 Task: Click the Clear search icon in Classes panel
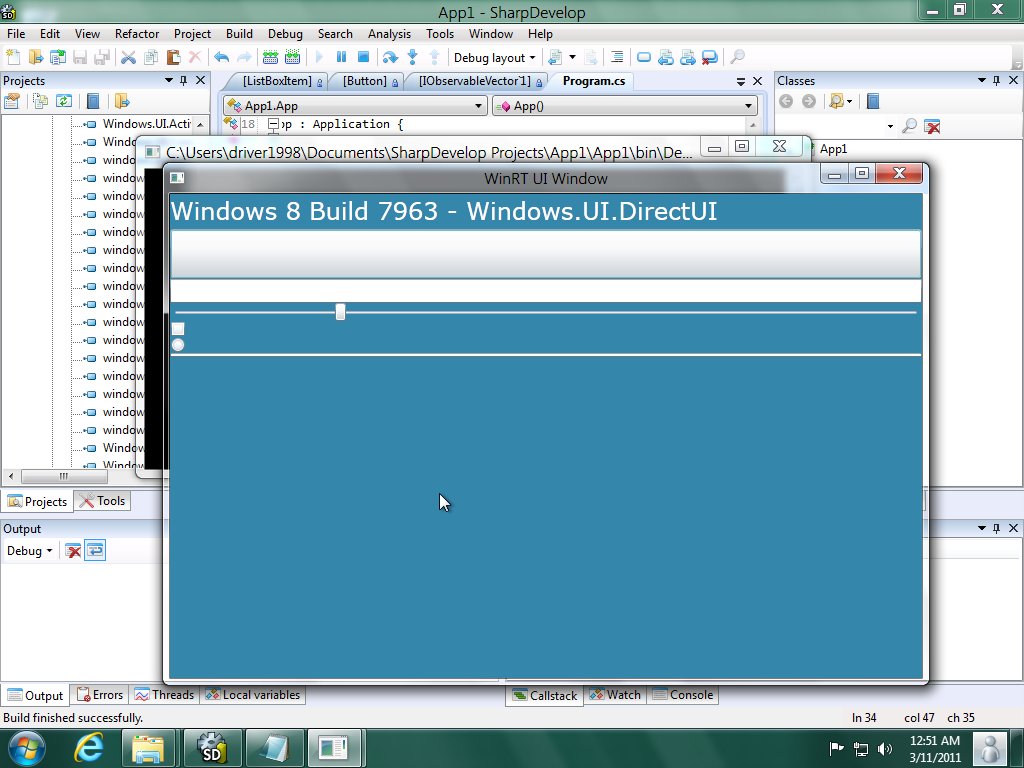click(933, 126)
